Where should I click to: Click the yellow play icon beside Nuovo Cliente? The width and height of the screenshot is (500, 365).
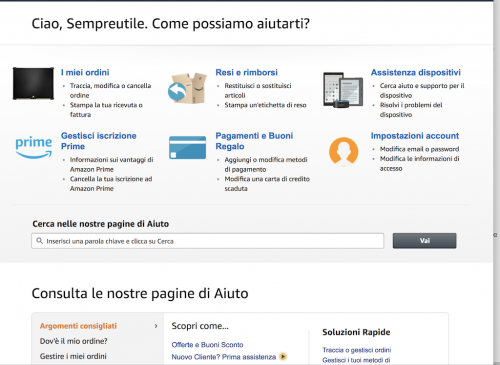pyautogui.click(x=283, y=357)
